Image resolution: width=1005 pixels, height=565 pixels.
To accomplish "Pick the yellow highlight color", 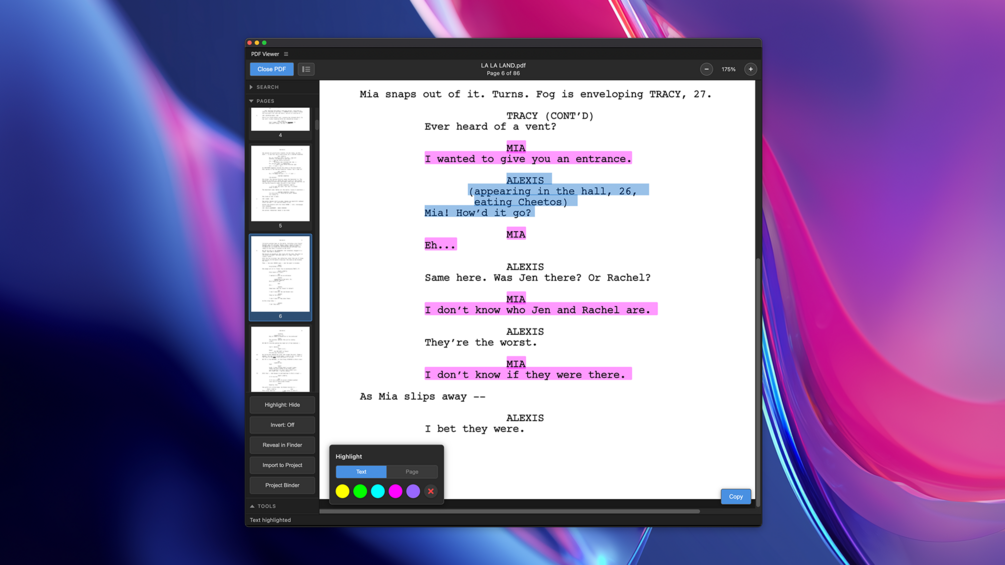I will (x=342, y=491).
